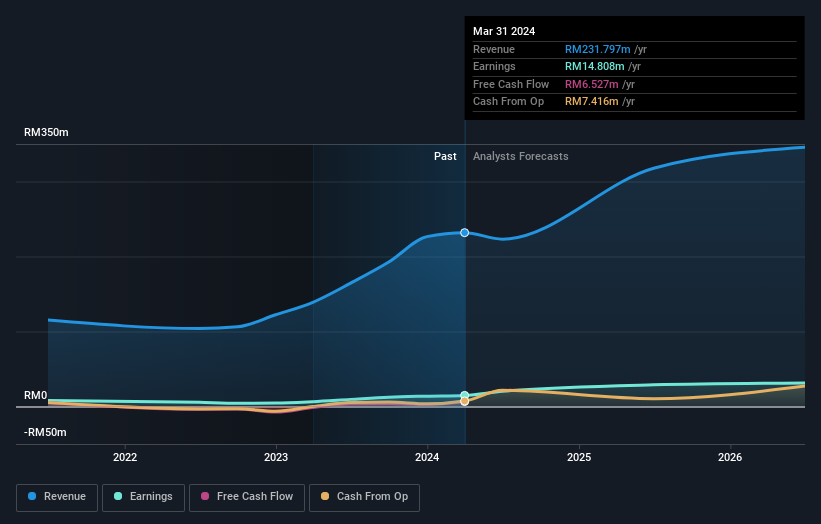Select the Cash From Op data point marker
The width and height of the screenshot is (821, 524).
pyautogui.click(x=464, y=401)
